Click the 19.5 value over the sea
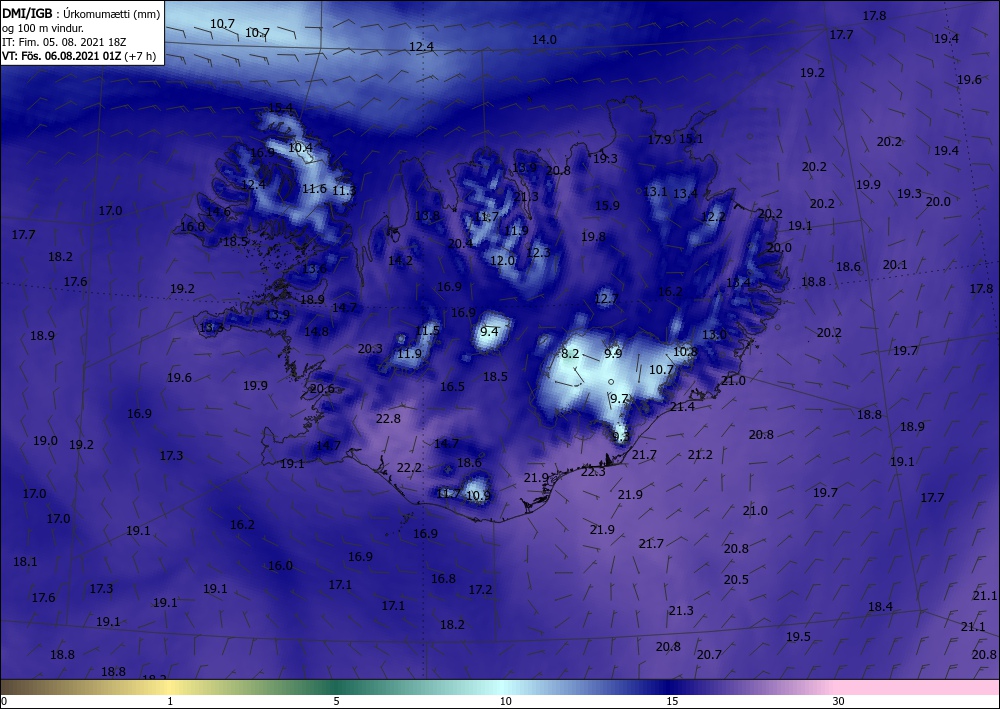Image resolution: width=1000 pixels, height=709 pixels. pyautogui.click(x=798, y=637)
